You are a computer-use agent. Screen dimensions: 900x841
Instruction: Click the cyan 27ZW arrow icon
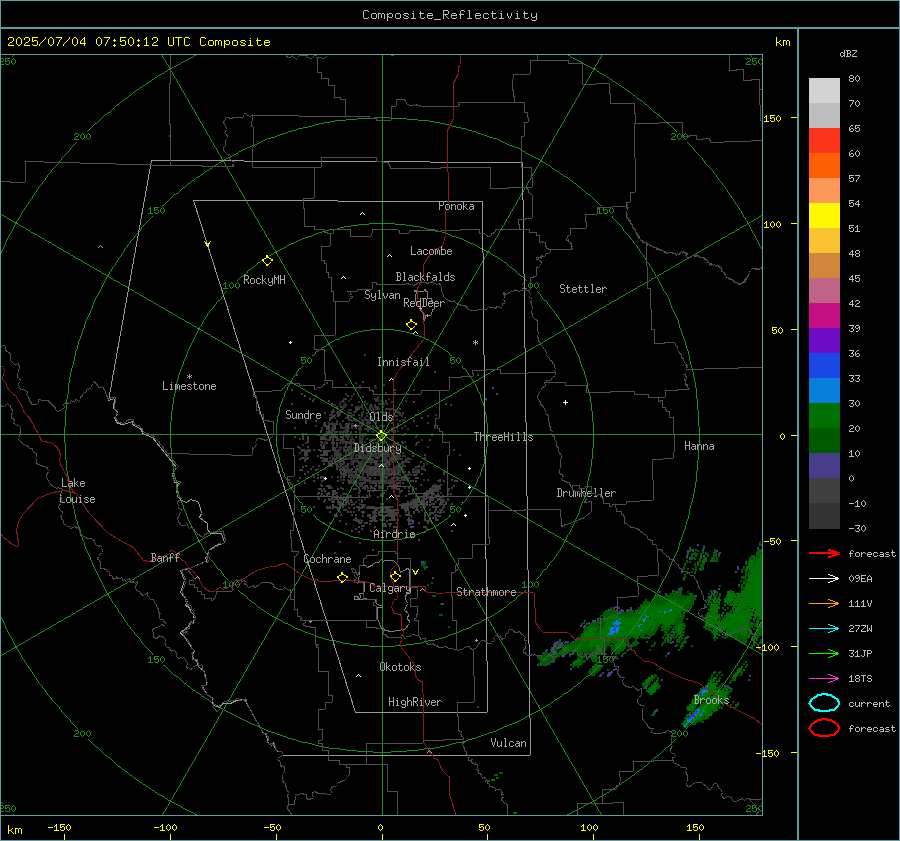pyautogui.click(x=824, y=629)
